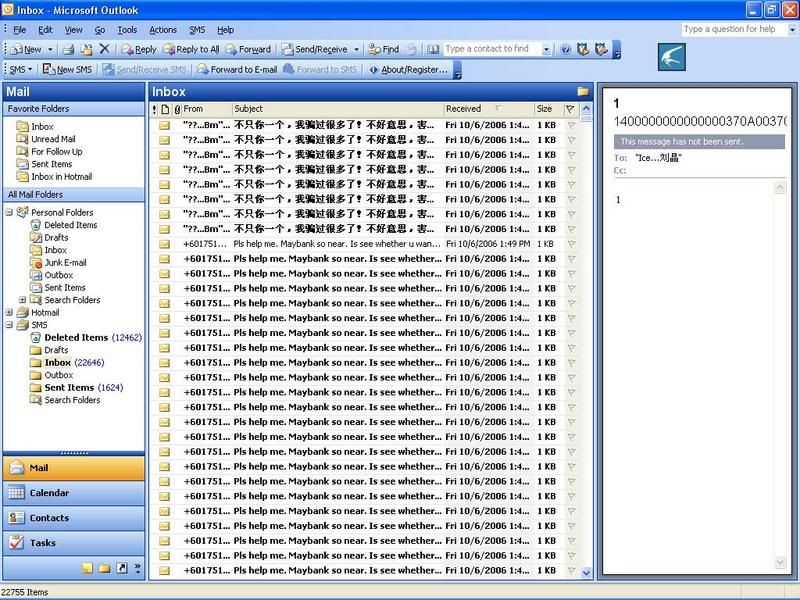Open the Edit menu

click(x=45, y=30)
